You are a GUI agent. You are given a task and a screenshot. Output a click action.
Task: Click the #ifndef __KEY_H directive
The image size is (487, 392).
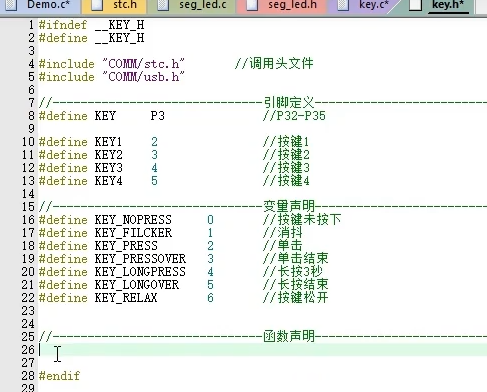point(91,25)
